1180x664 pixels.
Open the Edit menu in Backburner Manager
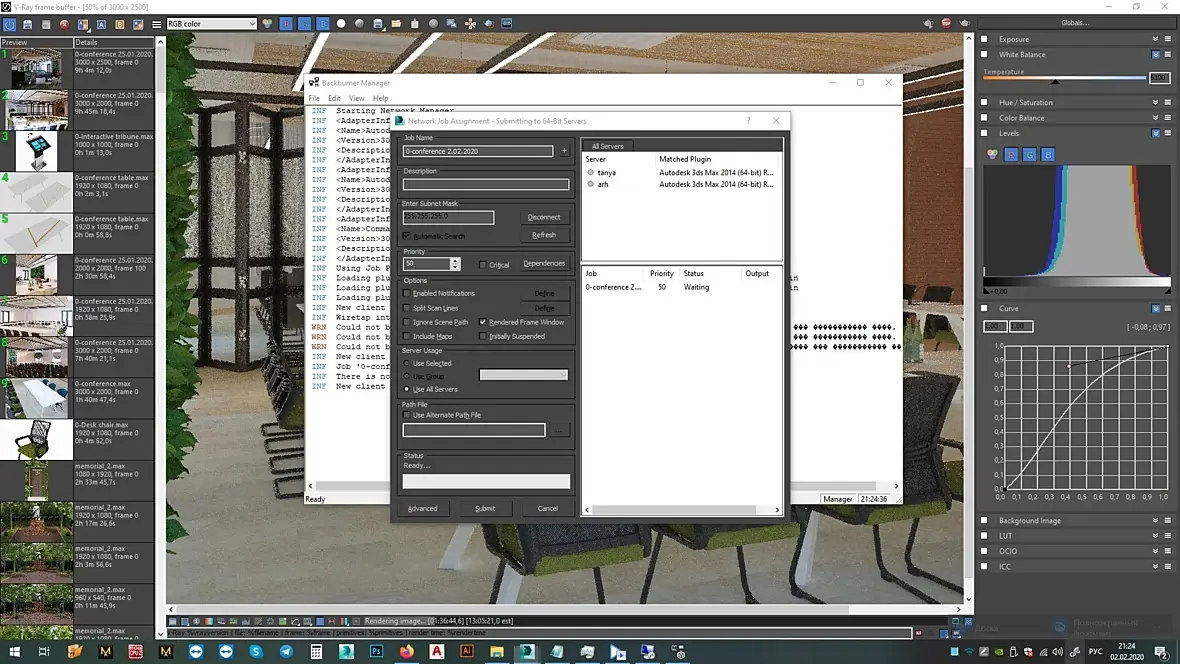(334, 98)
